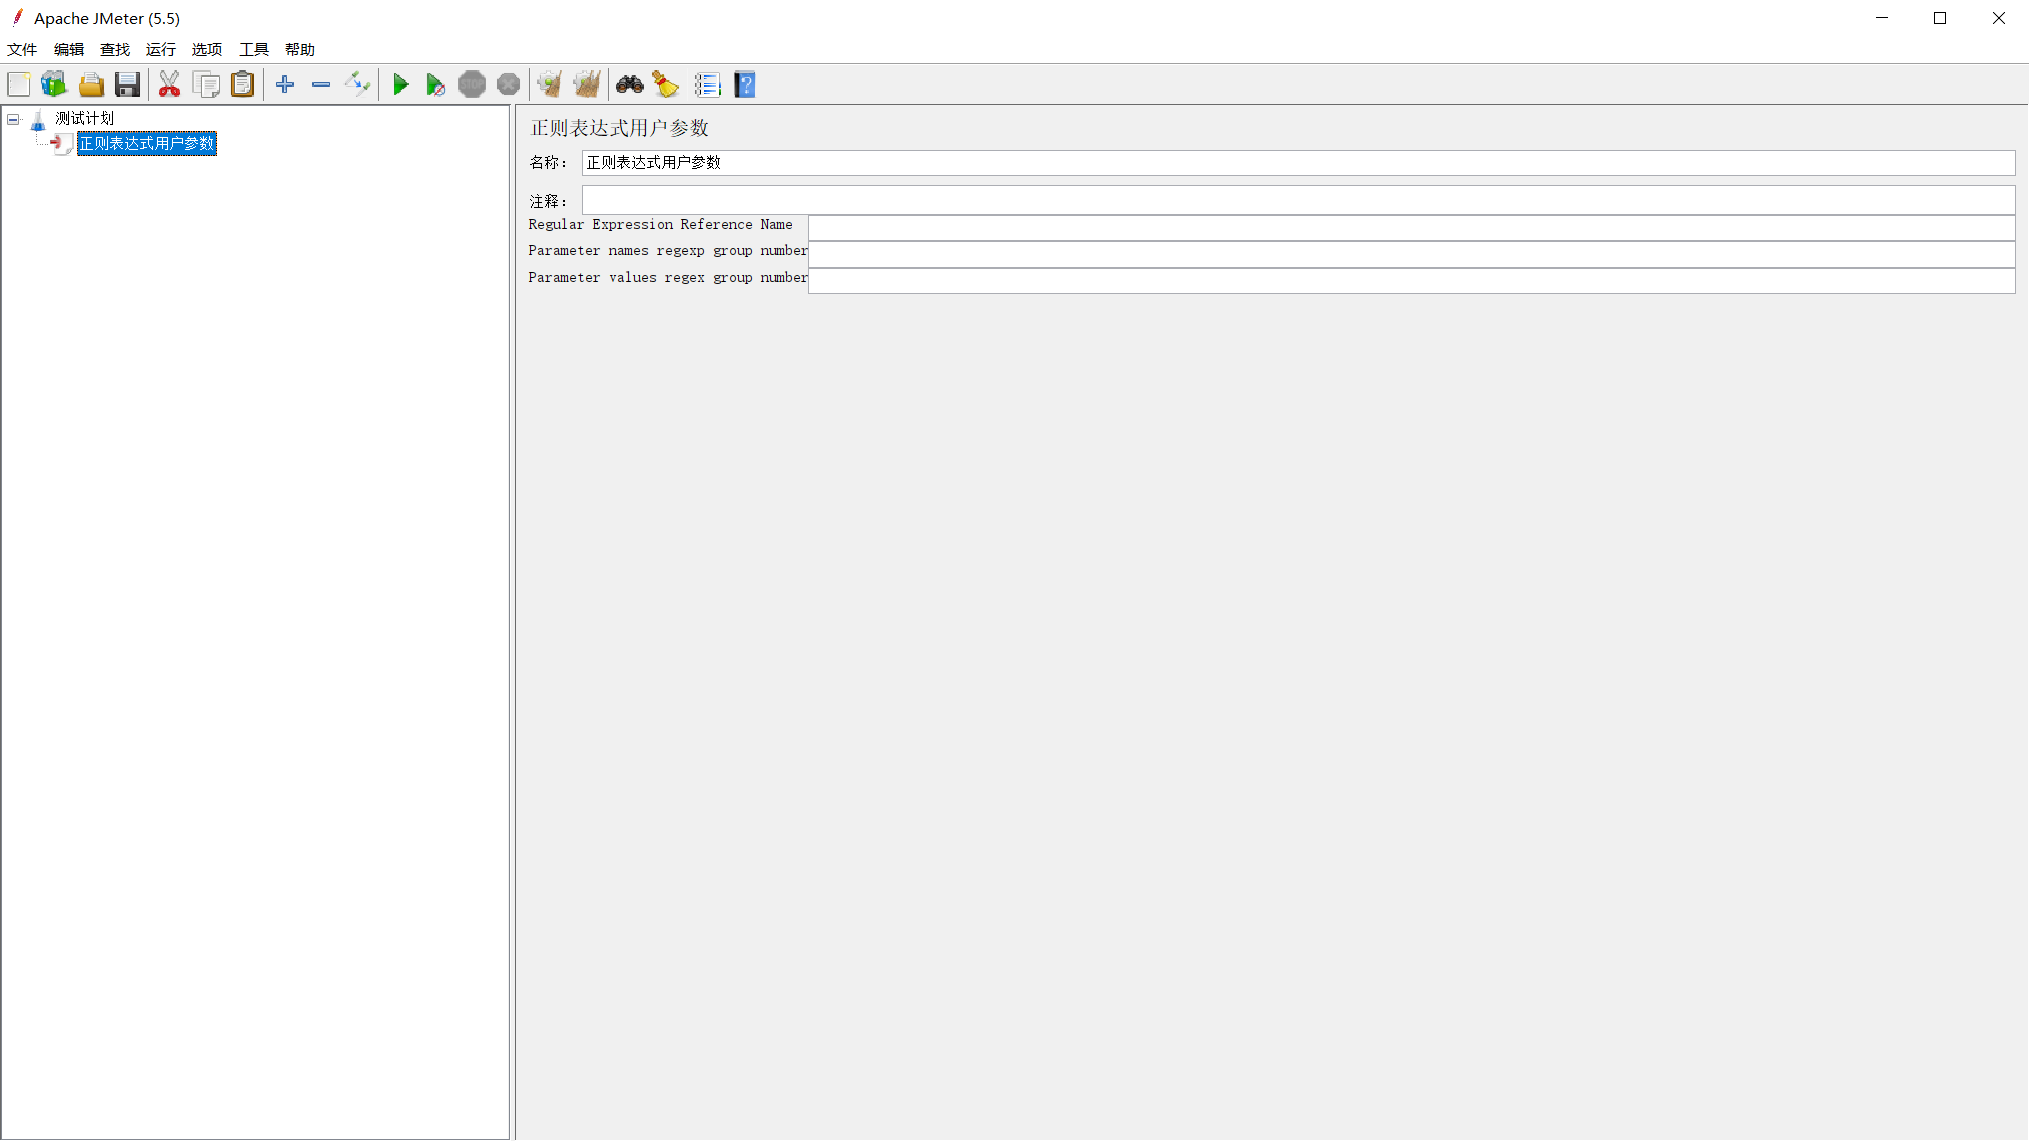
Task: Click the Toggle enable/disable icon
Action: coord(357,85)
